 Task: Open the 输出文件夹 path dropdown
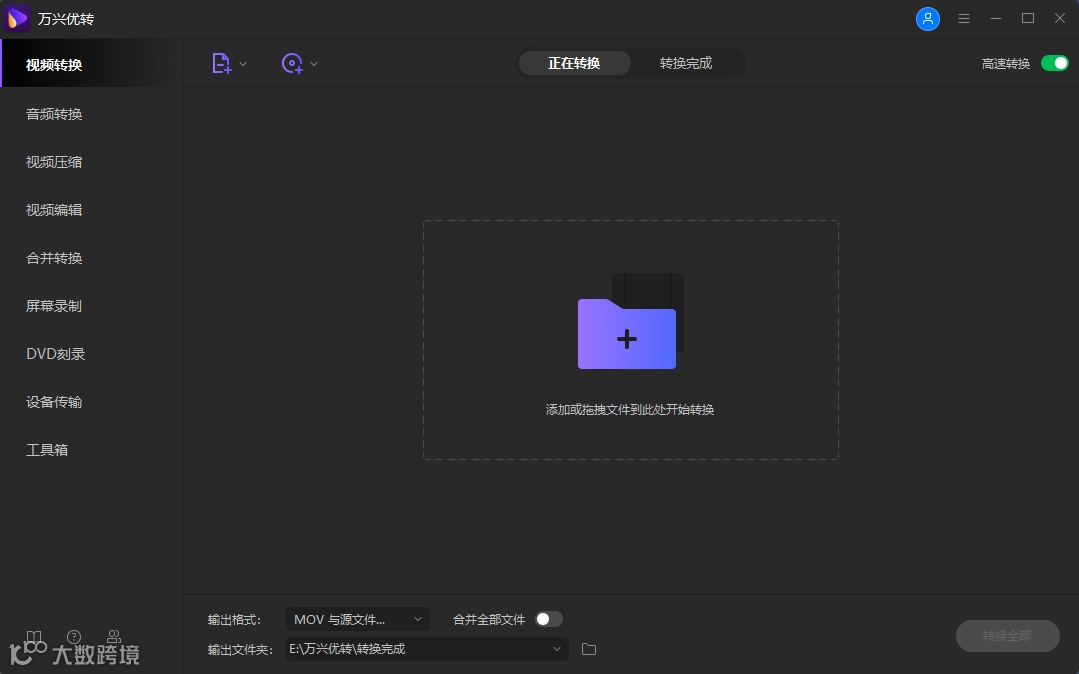pos(425,649)
